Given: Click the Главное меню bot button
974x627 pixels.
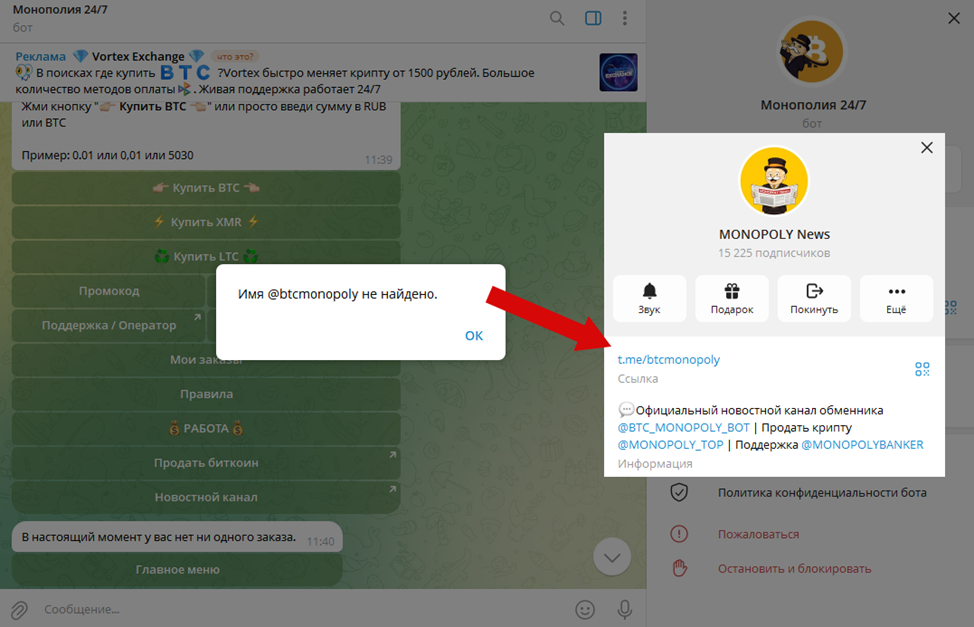Looking at the screenshot, I should pyautogui.click(x=177, y=570).
